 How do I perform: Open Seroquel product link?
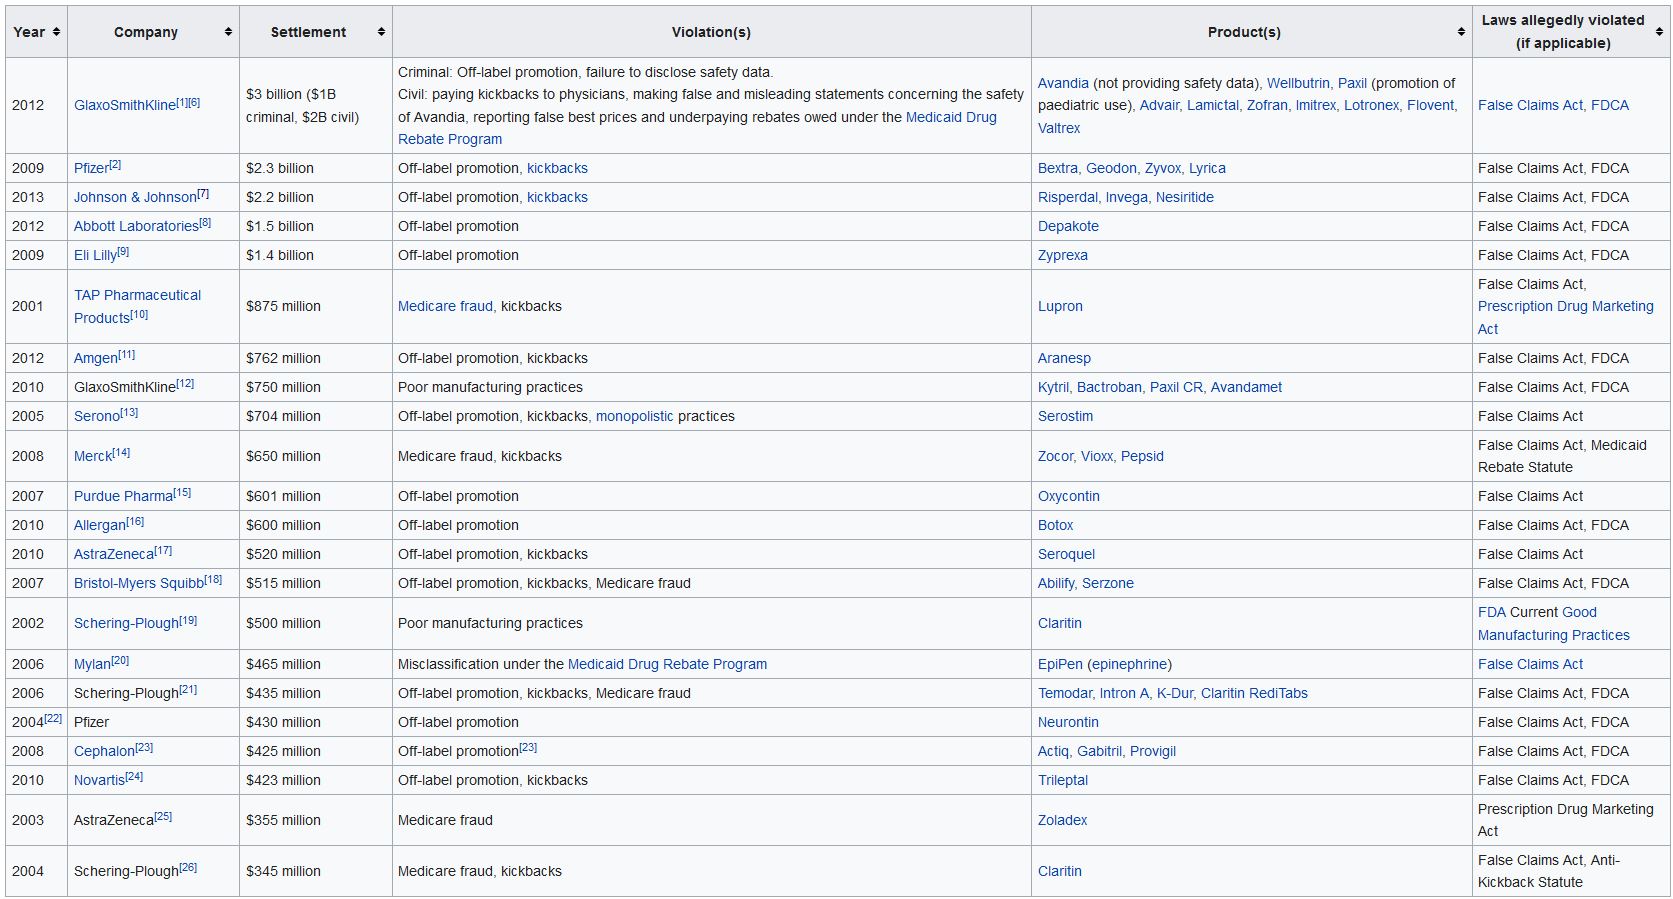(1066, 554)
